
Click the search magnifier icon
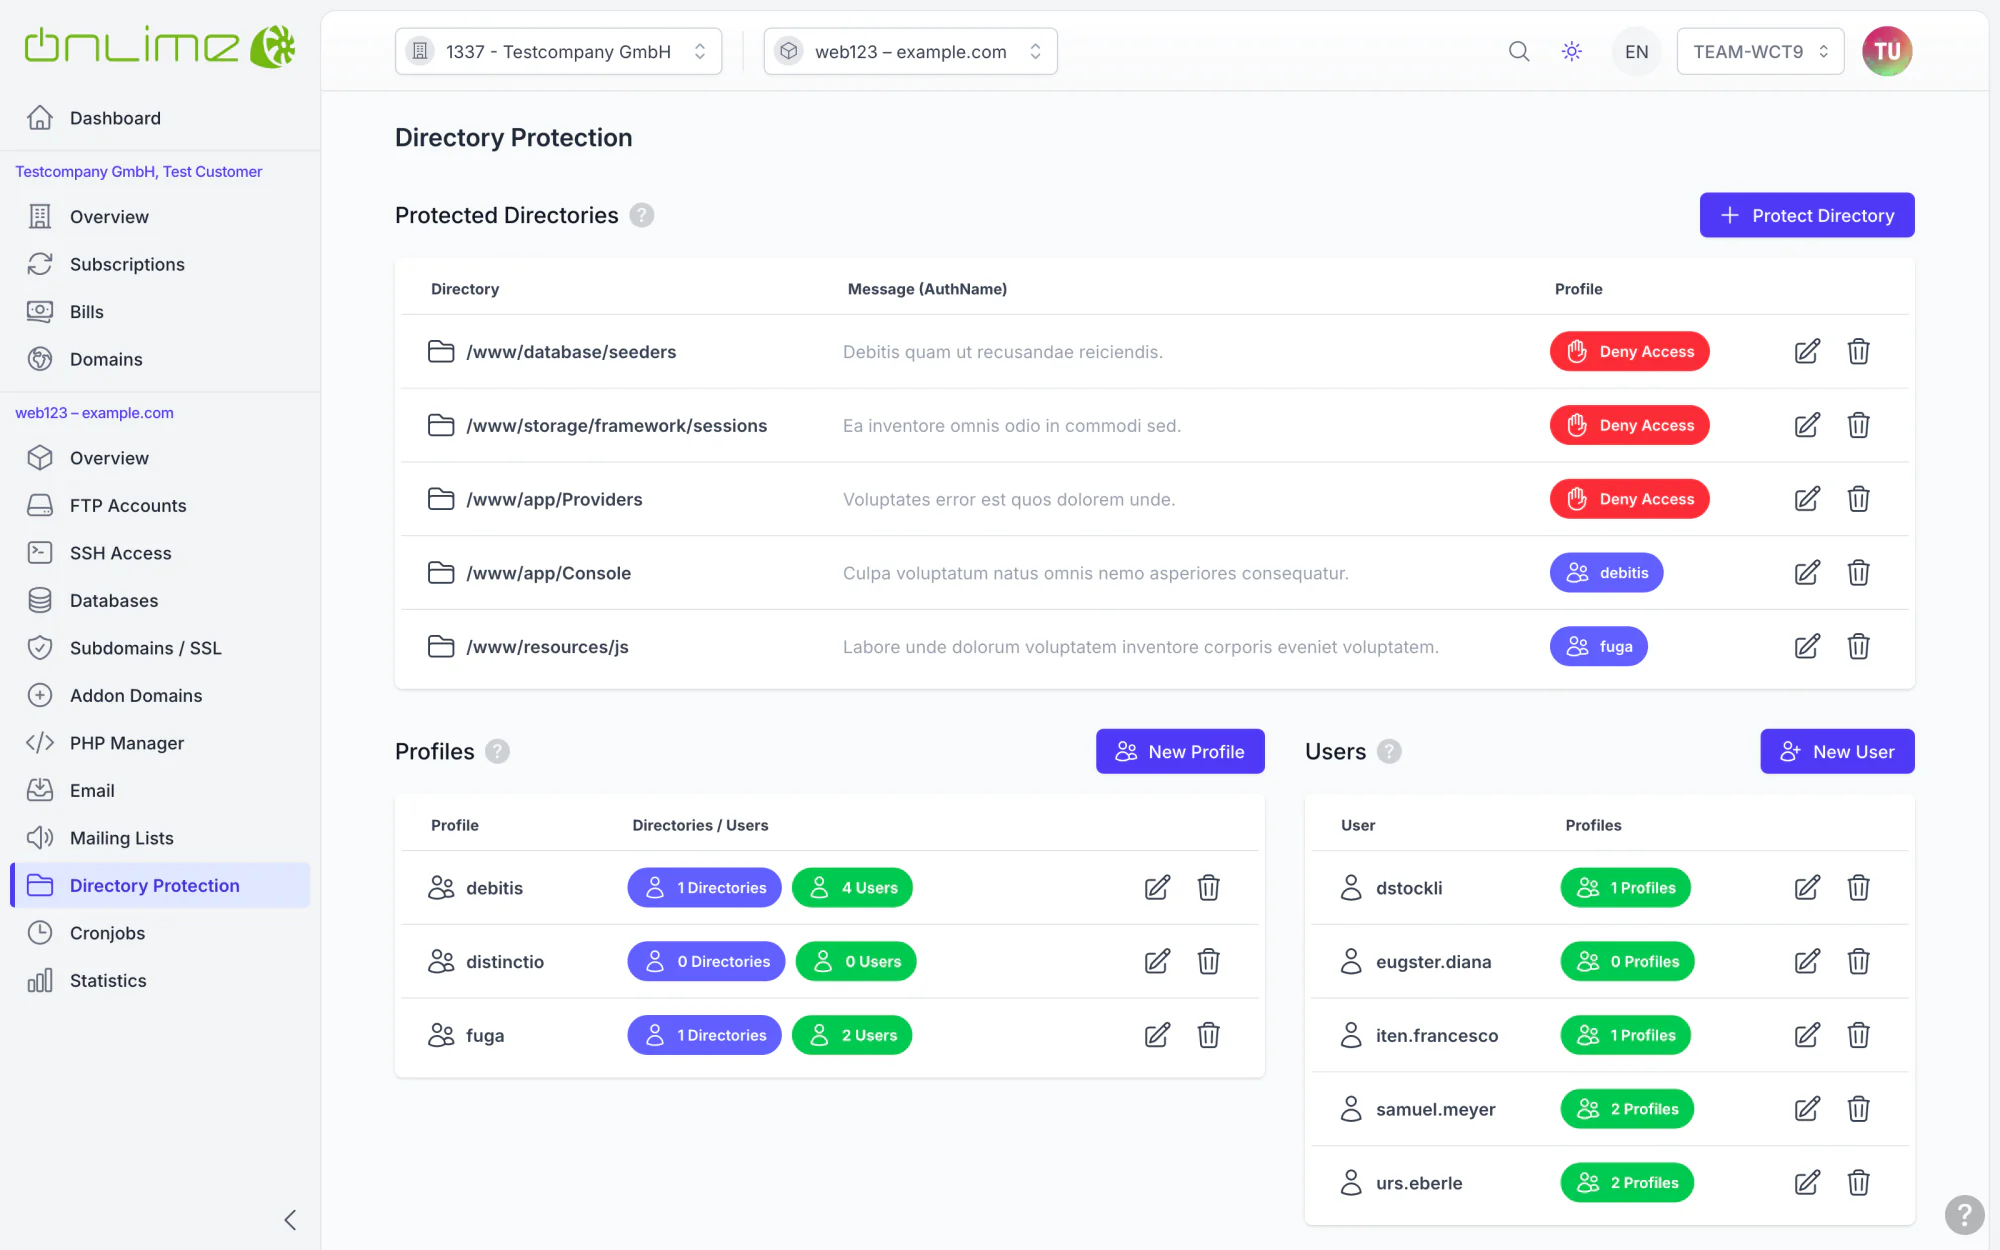1519,51
